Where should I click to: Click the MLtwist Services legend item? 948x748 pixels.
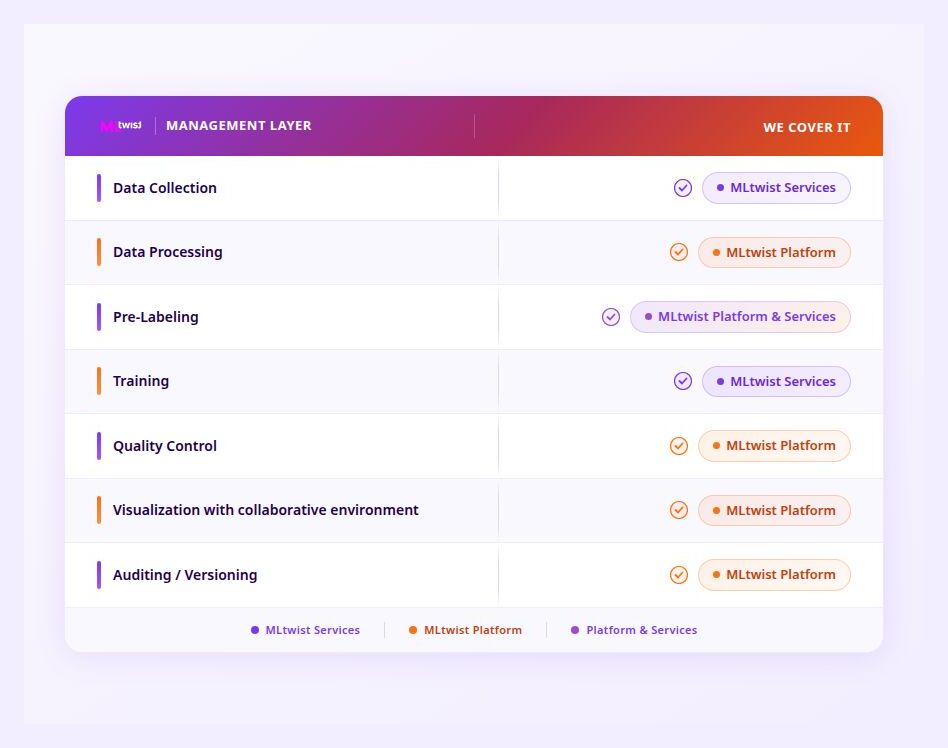[x=305, y=630]
